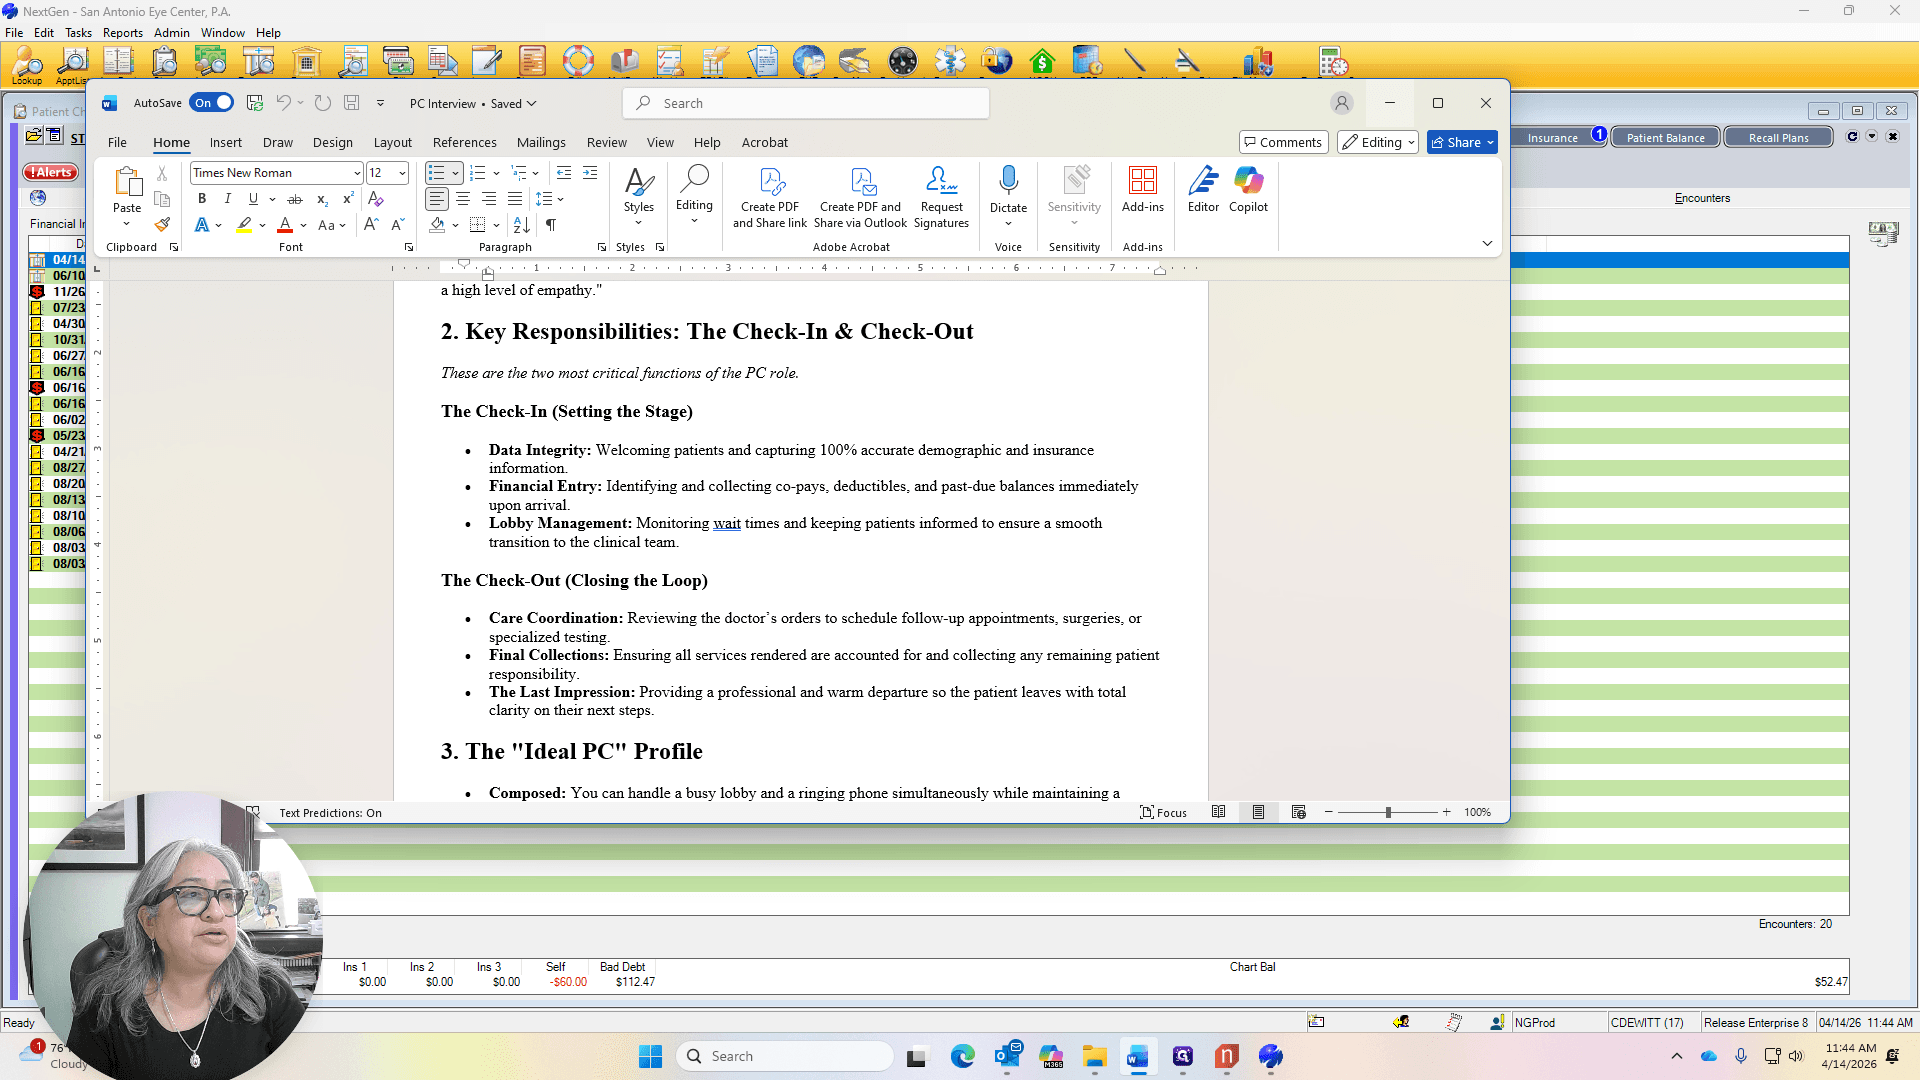This screenshot has height=1080, width=1920.
Task: Expand the Editing mode dropdown
Action: [1378, 142]
